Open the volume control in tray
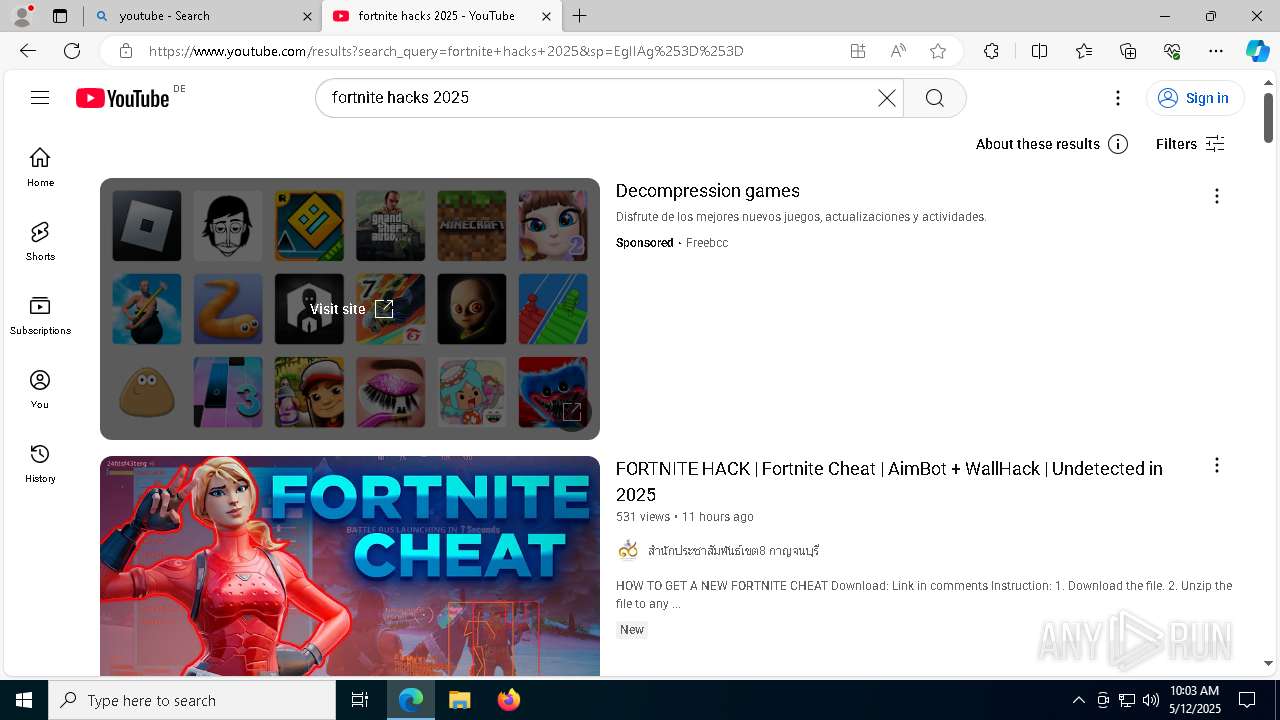The image size is (1280, 720). point(1150,700)
